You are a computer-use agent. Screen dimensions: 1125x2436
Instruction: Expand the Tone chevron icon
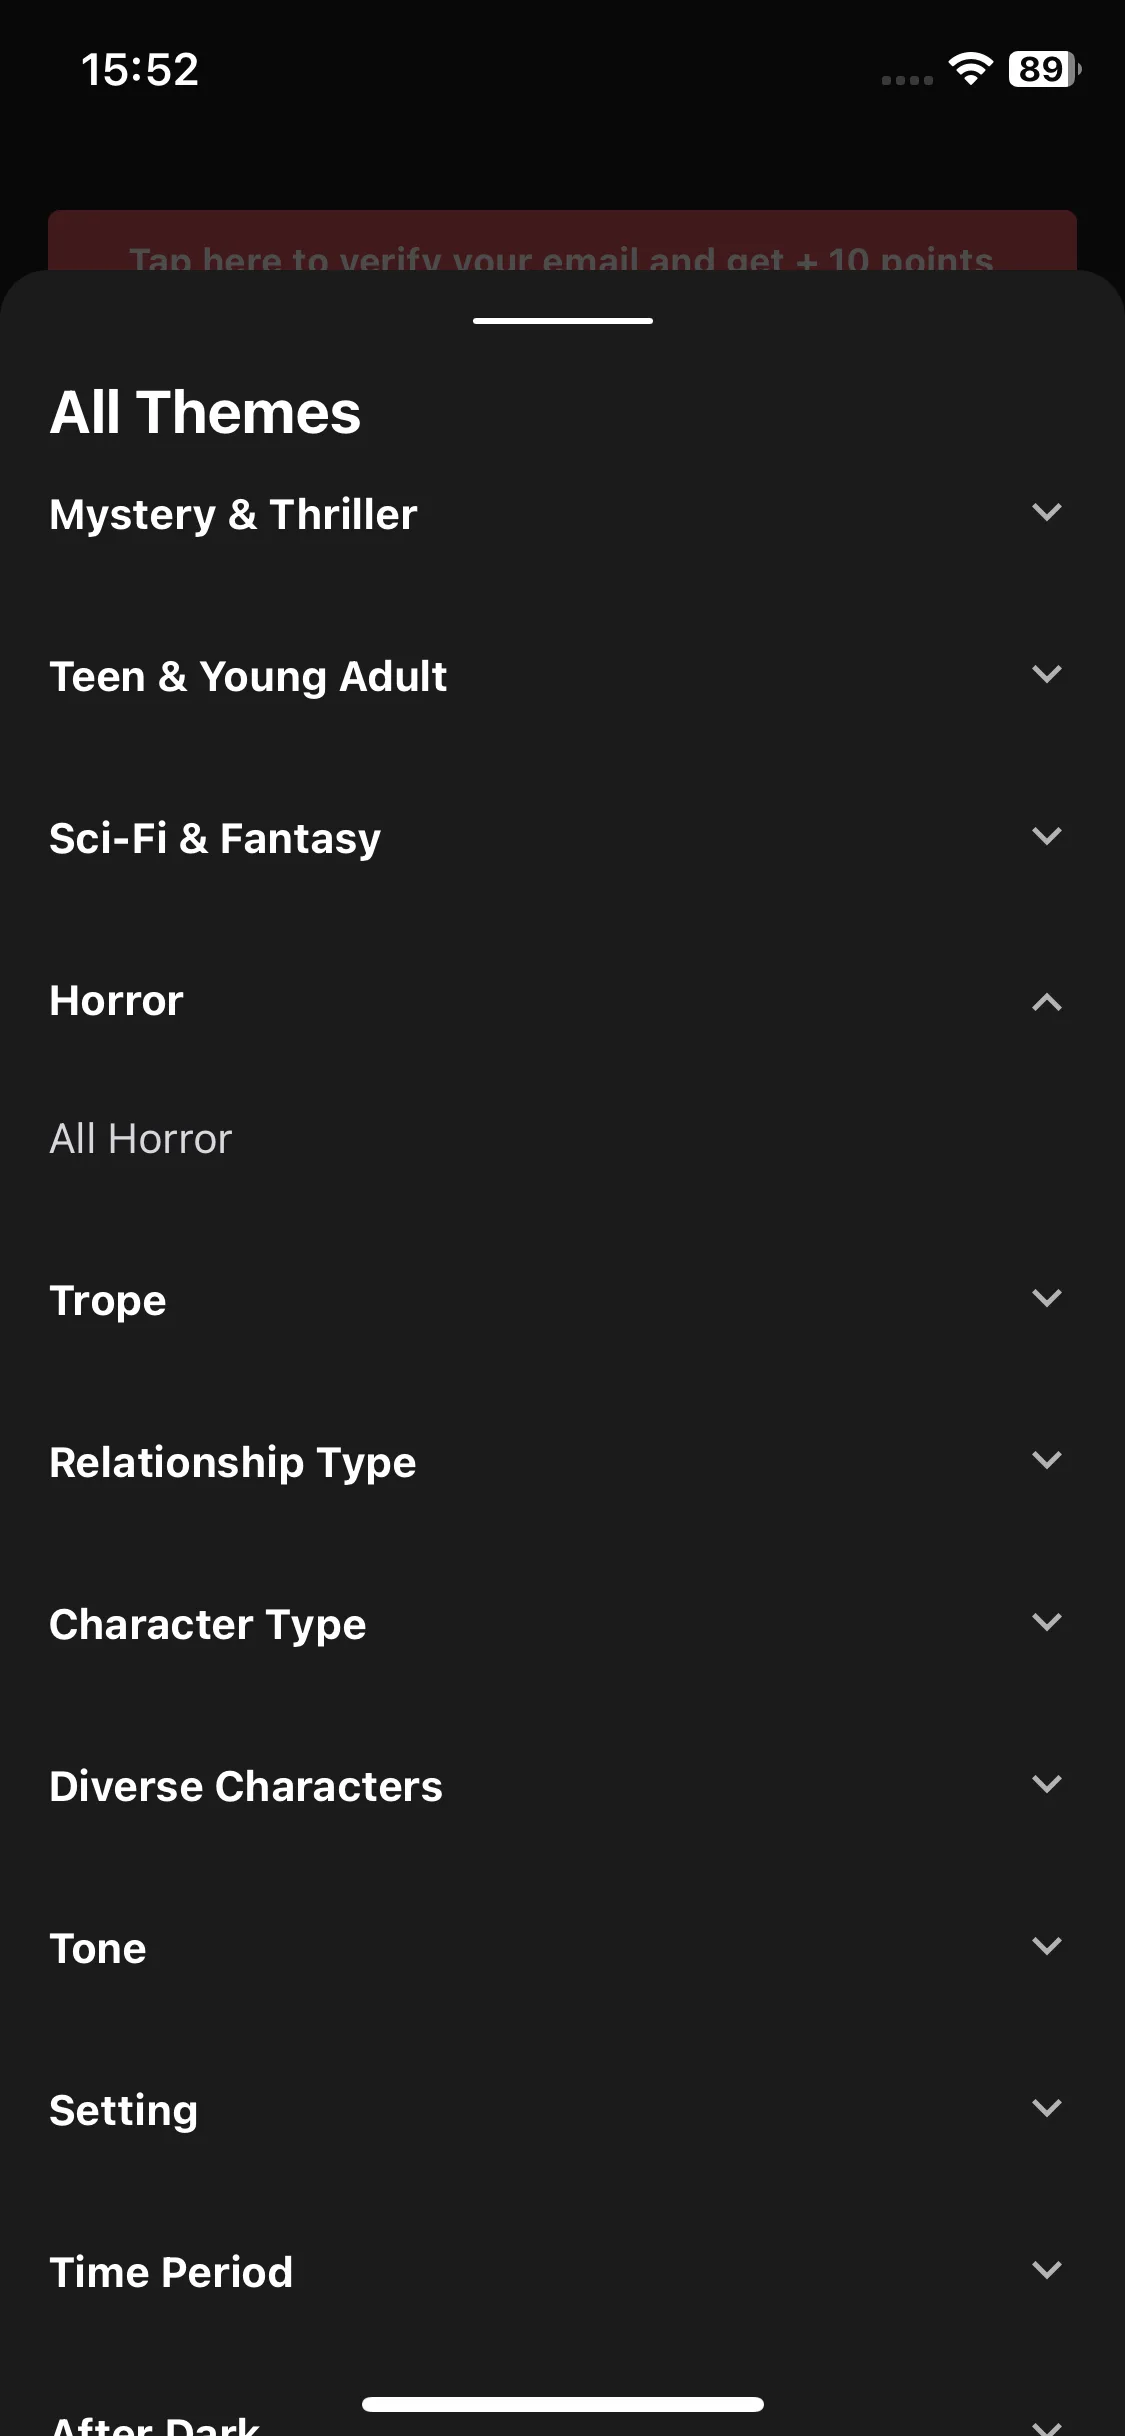[1046, 1947]
